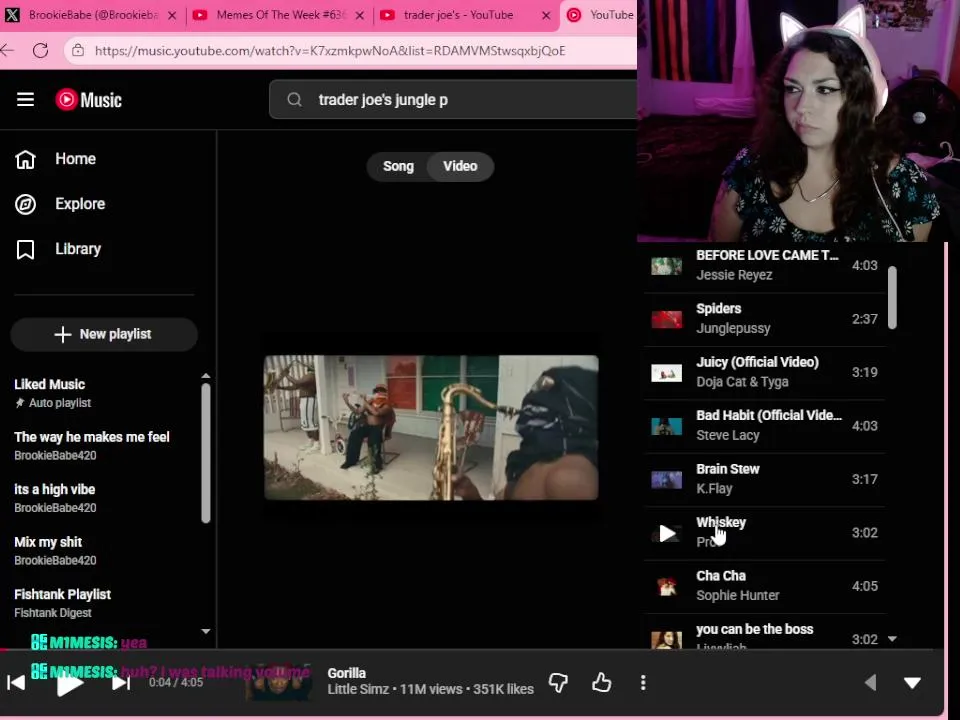Collapse the player page with down arrow
This screenshot has height=720, width=960.
coord(912,683)
